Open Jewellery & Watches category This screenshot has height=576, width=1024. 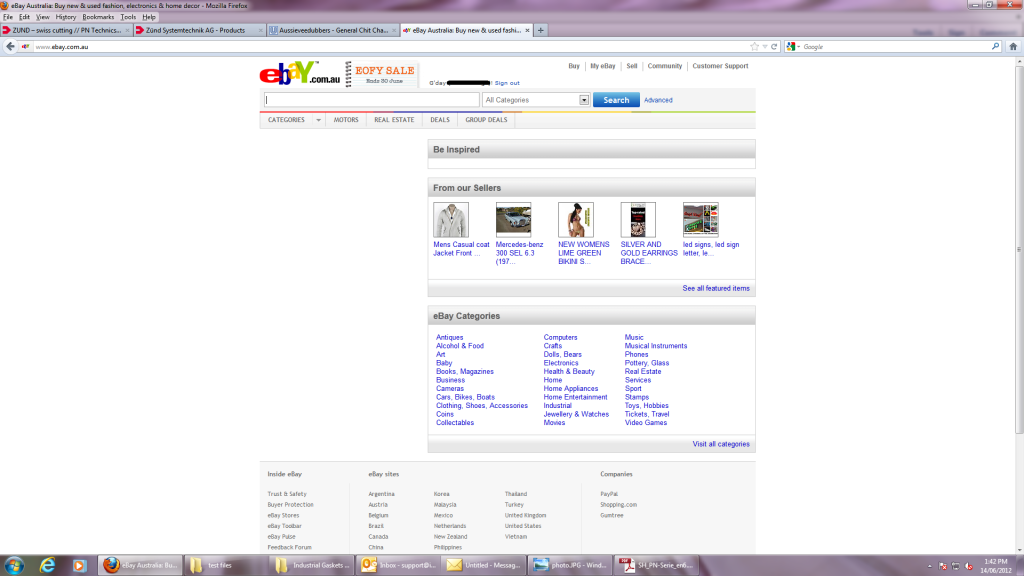click(x=576, y=414)
